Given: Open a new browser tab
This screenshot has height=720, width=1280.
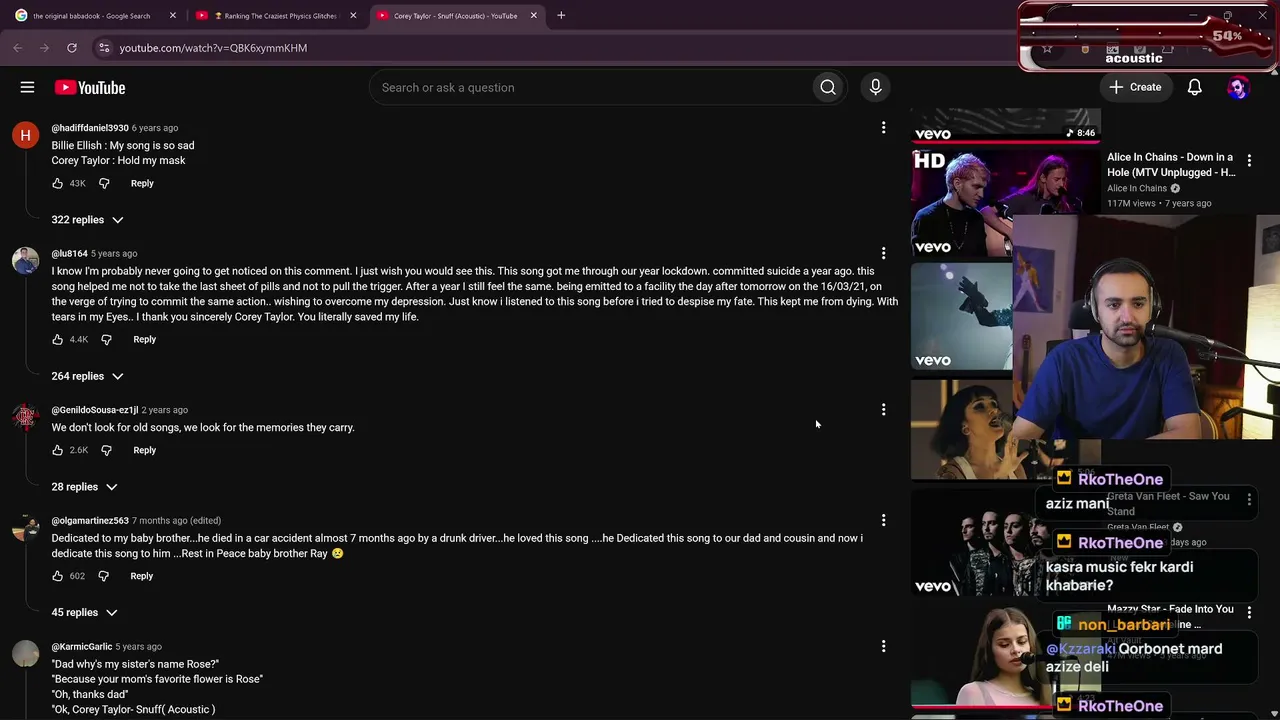Looking at the screenshot, I should [561, 15].
